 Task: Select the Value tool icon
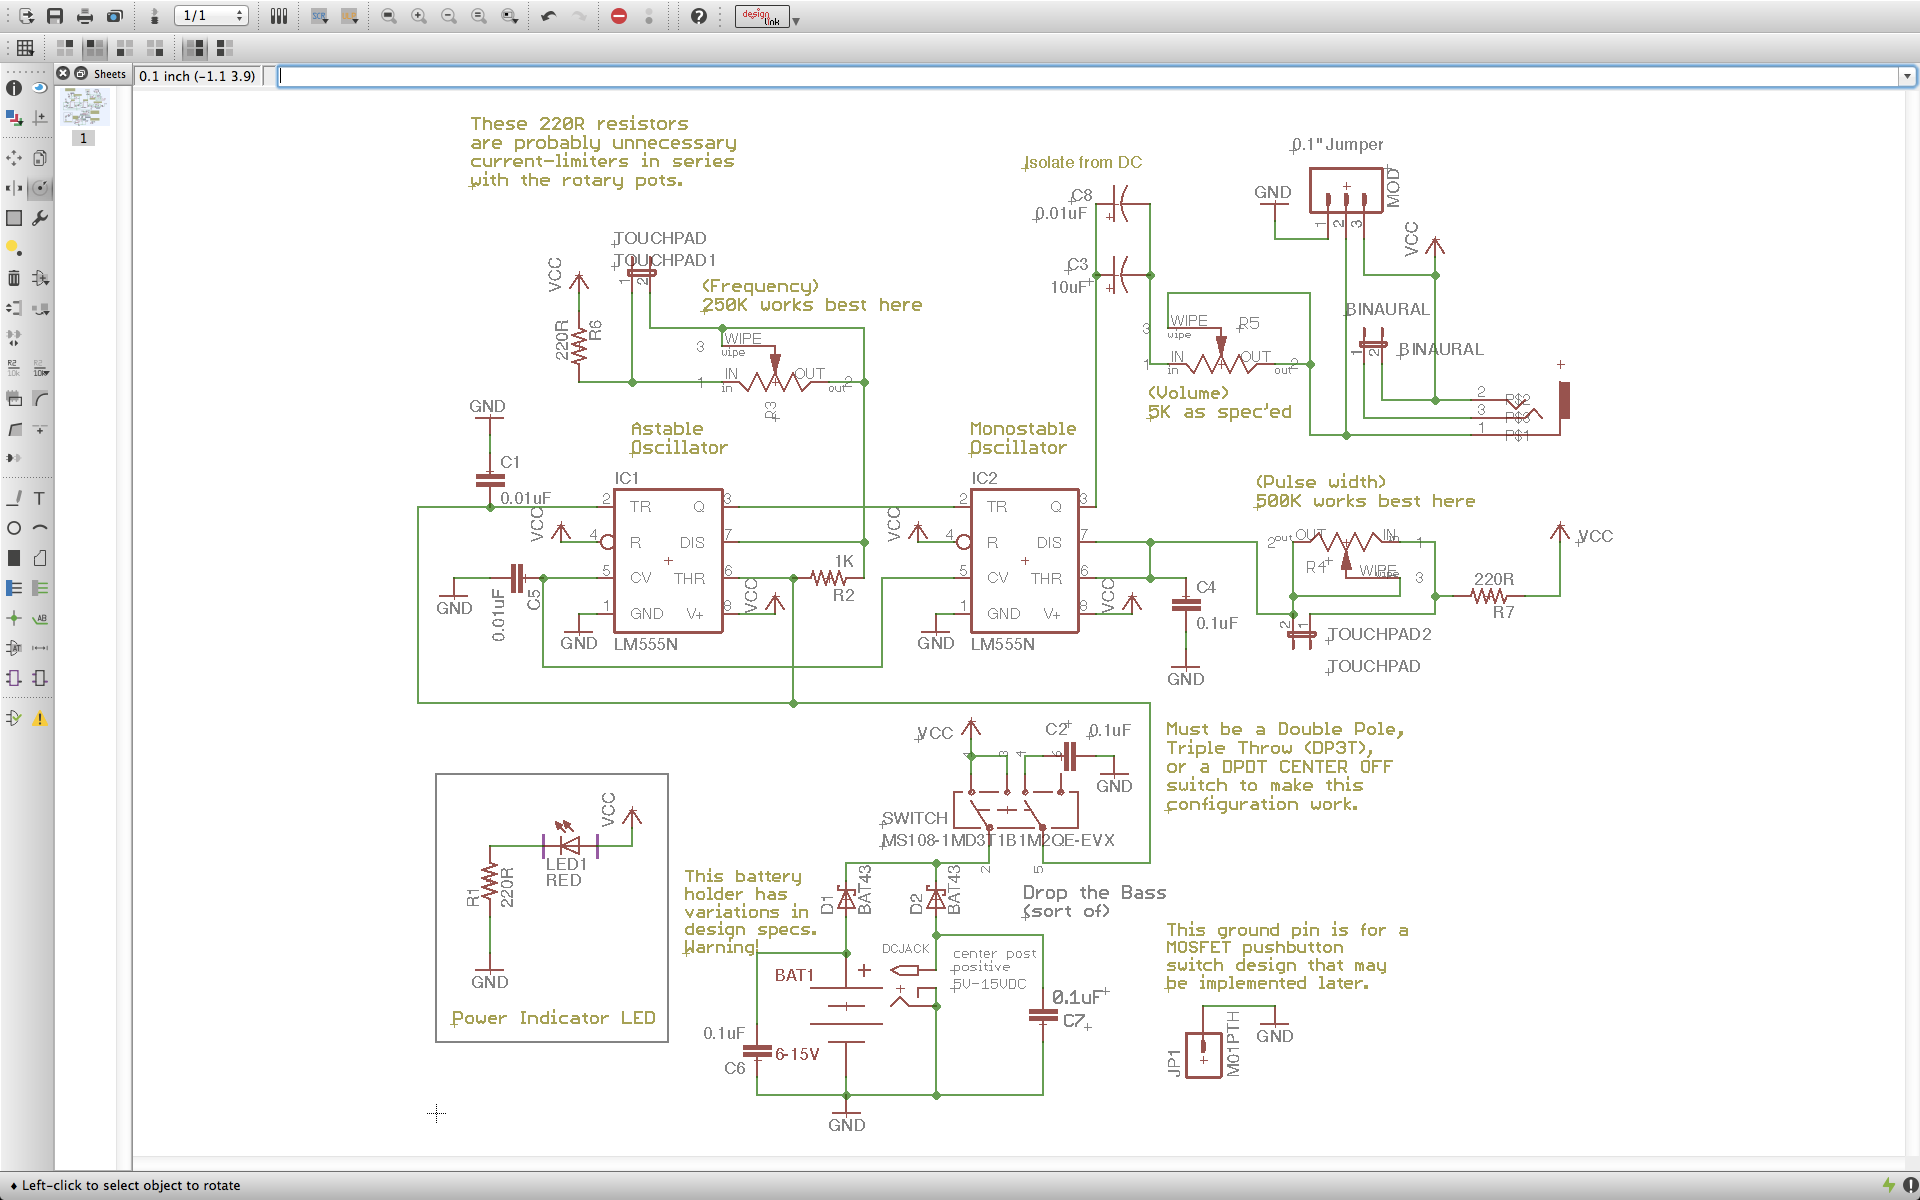(x=40, y=368)
